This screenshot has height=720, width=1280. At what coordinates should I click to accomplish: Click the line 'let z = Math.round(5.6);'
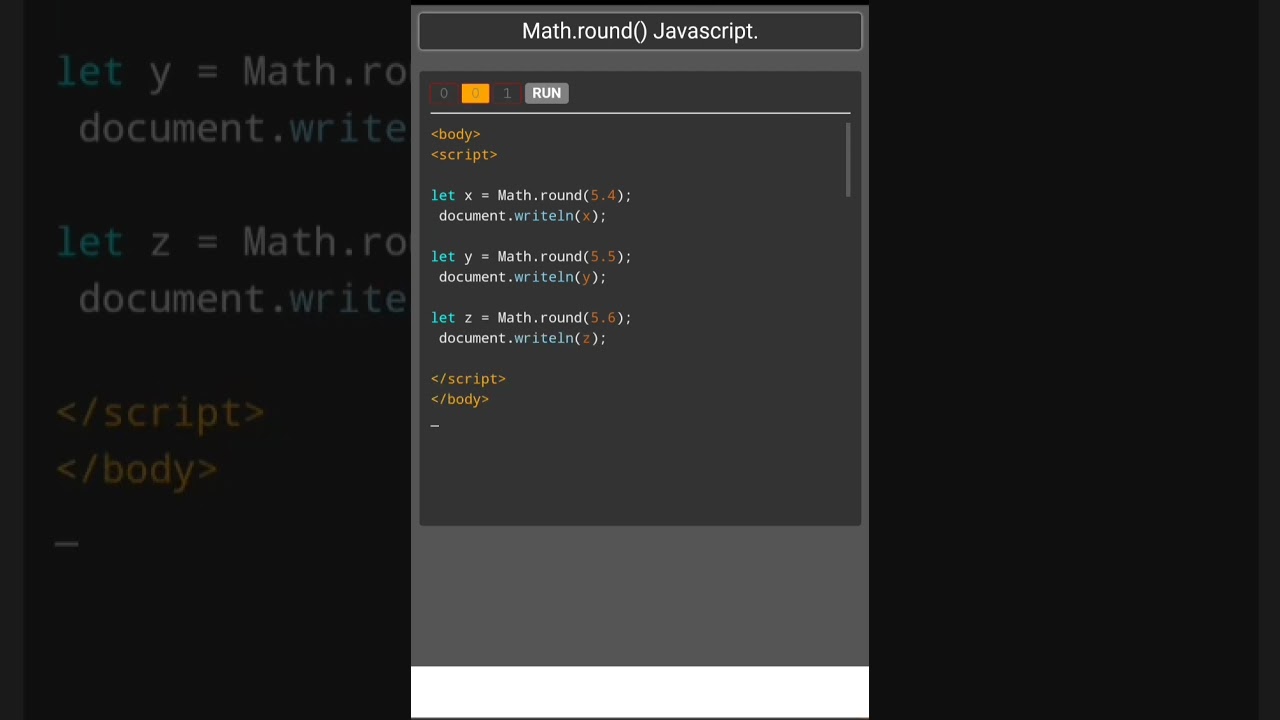click(x=531, y=318)
